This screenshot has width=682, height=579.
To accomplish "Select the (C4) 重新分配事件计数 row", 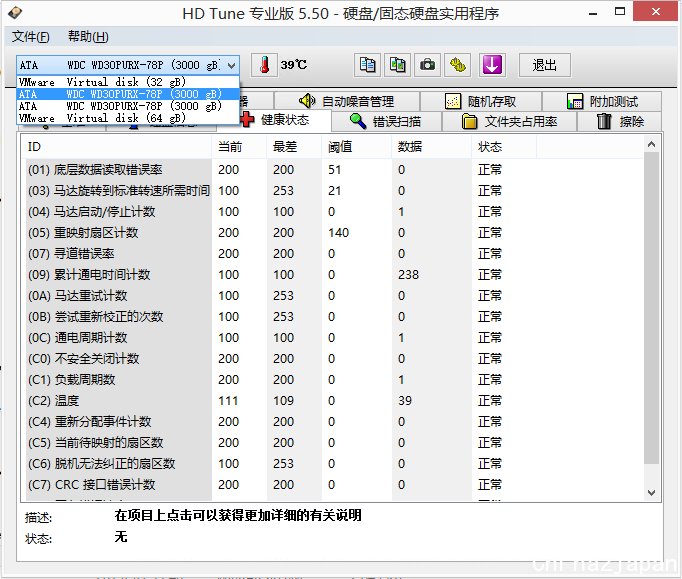I will [x=333, y=422].
